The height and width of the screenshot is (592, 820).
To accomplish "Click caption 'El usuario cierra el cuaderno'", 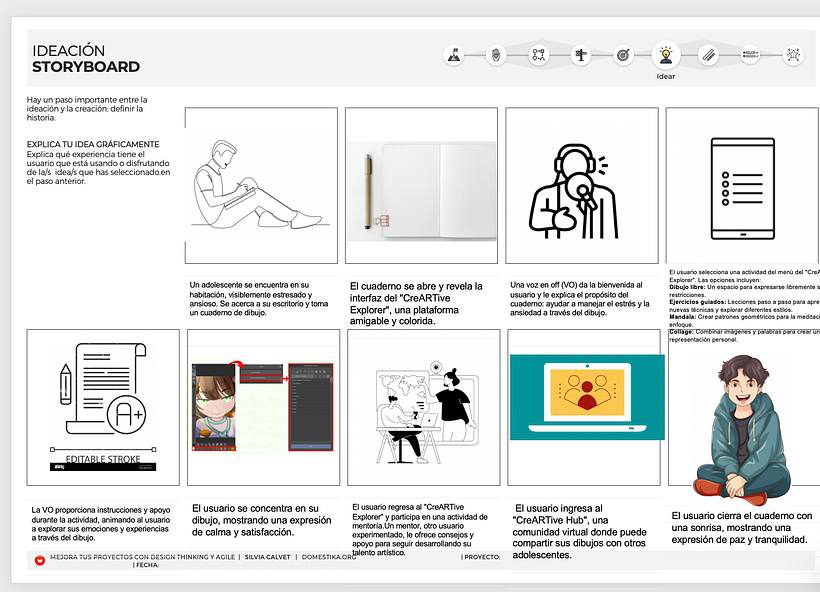I will [742, 528].
